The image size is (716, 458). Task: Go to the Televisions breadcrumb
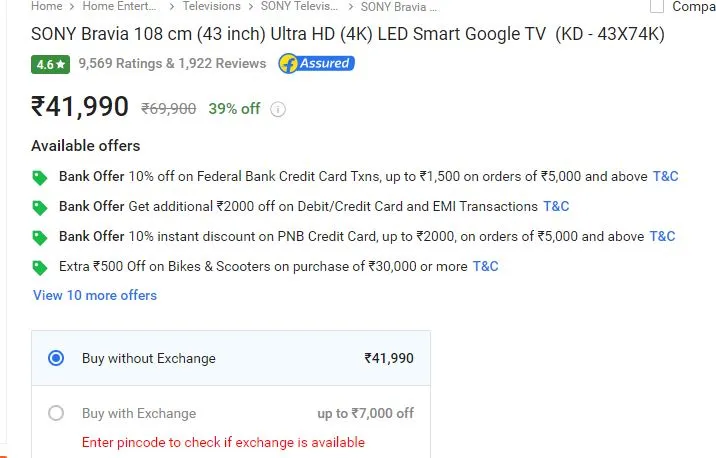[211, 6]
